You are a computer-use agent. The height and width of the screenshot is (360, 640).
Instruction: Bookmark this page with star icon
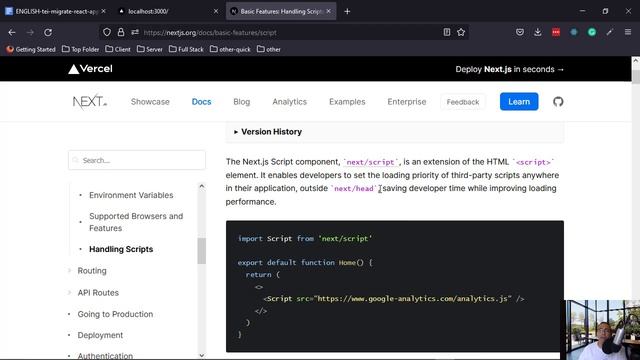pyautogui.click(x=461, y=32)
